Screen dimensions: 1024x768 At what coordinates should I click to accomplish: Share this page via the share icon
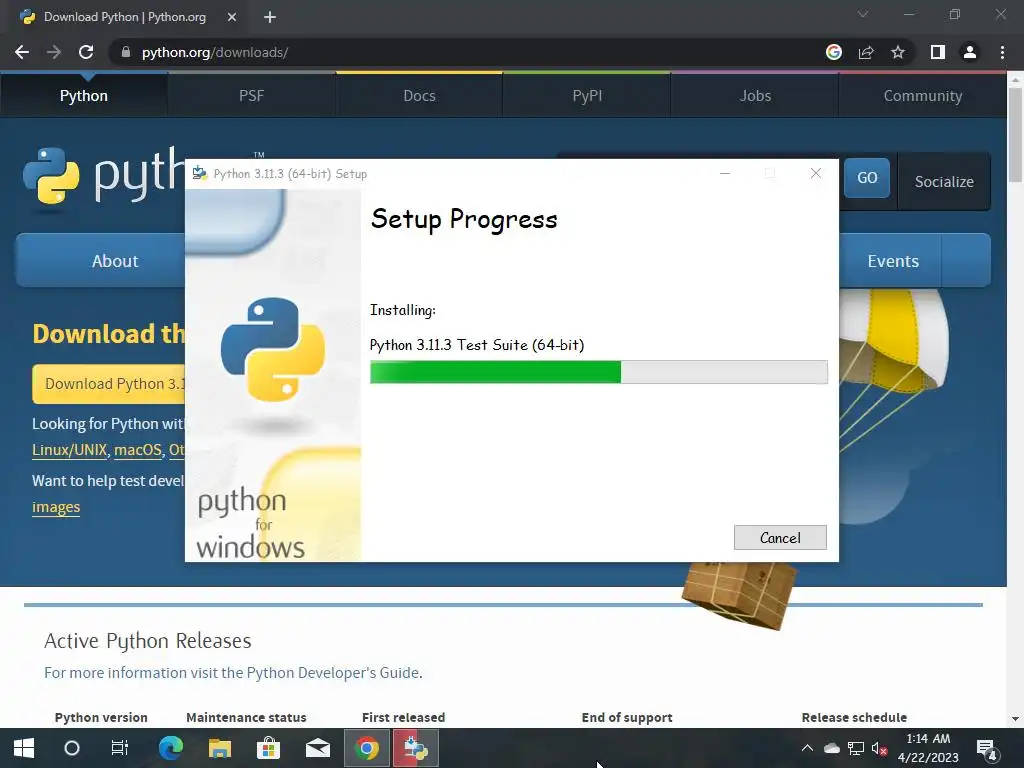click(866, 52)
